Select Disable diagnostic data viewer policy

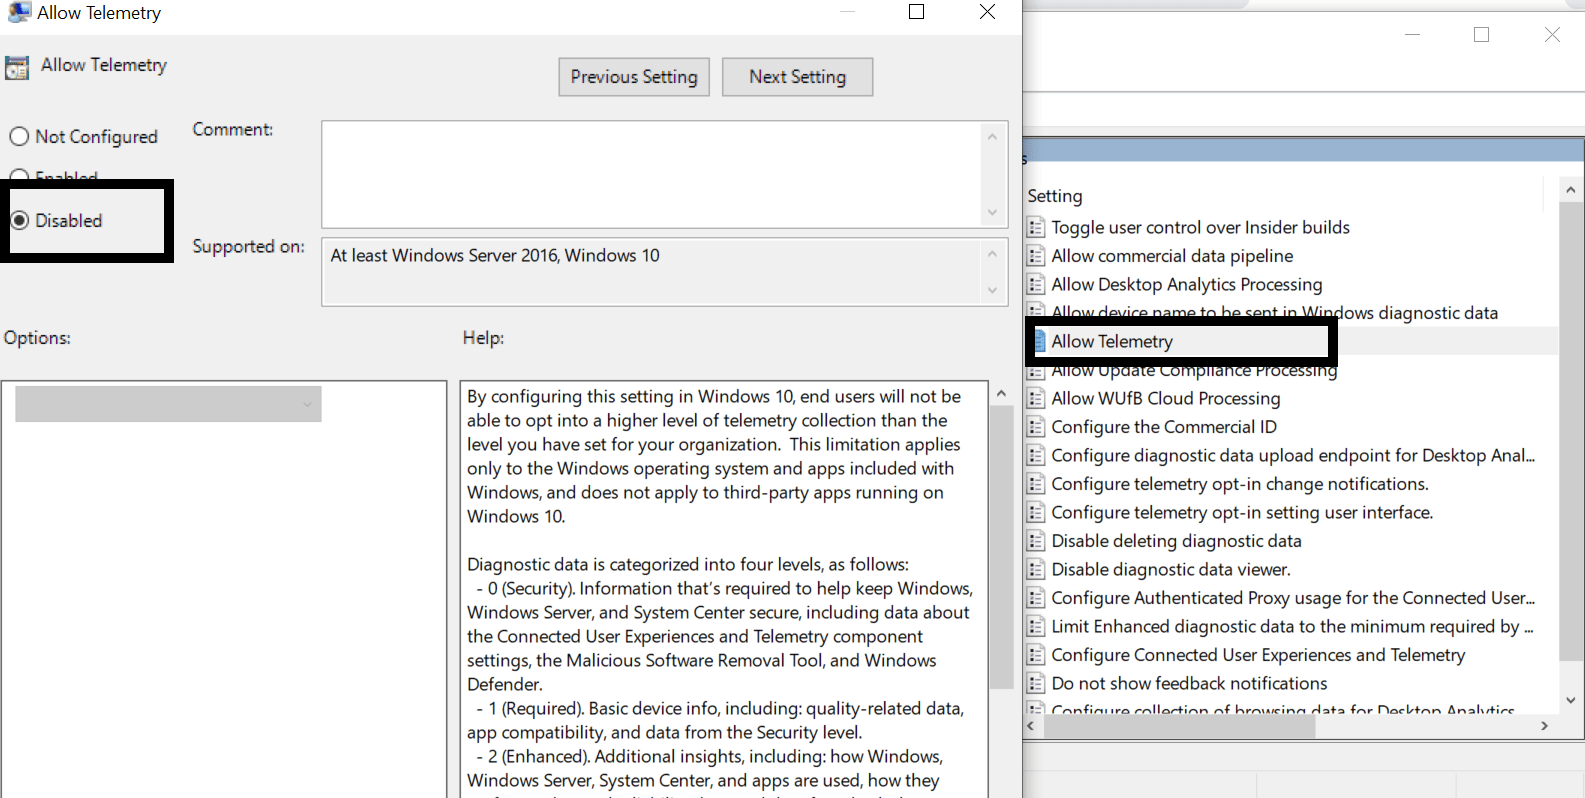click(x=1170, y=570)
